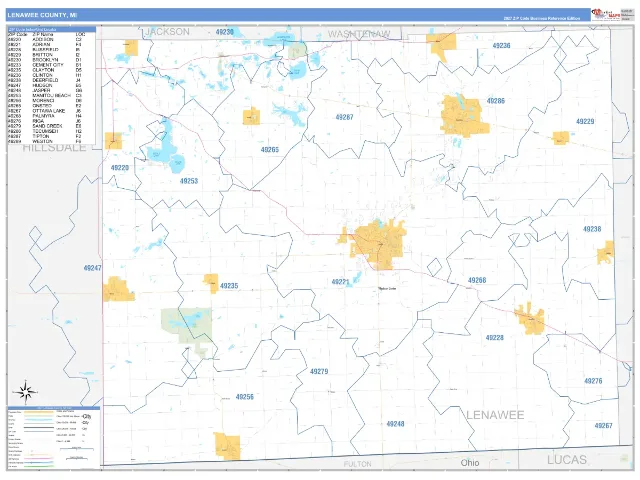Click the JACKSON county label
The height and width of the screenshot is (480, 640).
point(167,32)
